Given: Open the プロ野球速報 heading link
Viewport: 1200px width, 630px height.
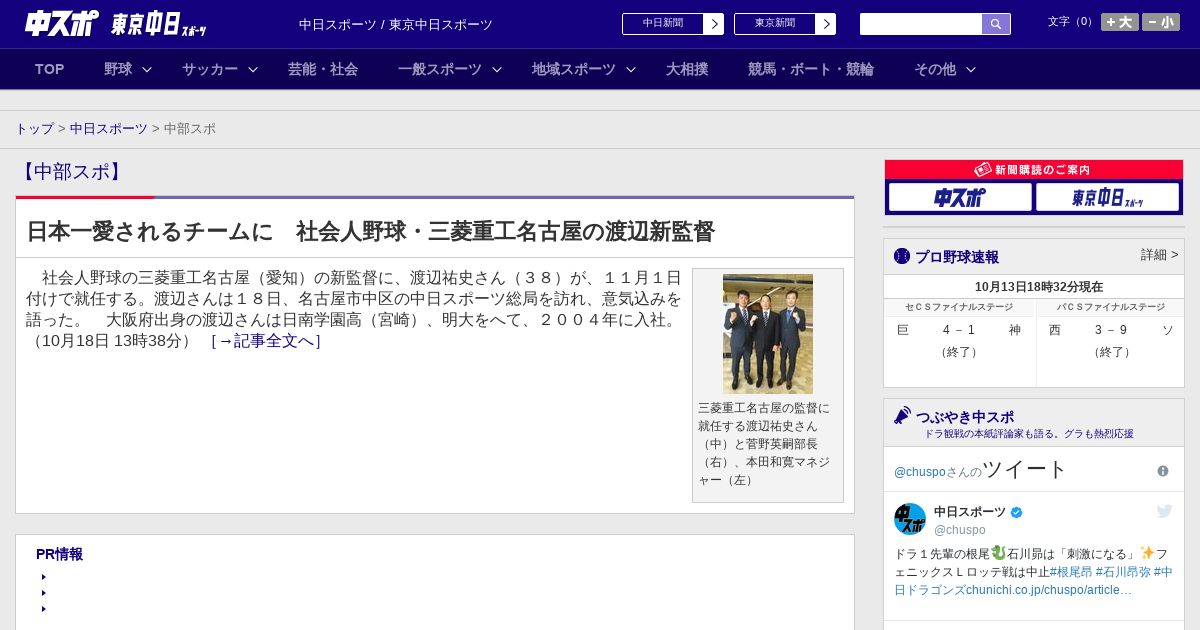Looking at the screenshot, I should 957,257.
